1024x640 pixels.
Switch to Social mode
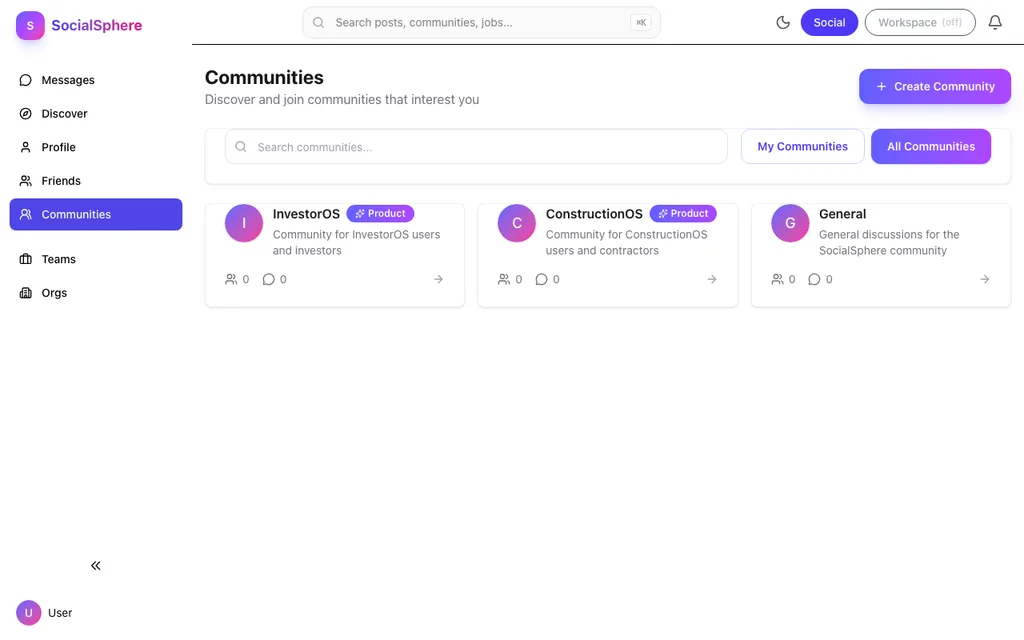click(829, 23)
